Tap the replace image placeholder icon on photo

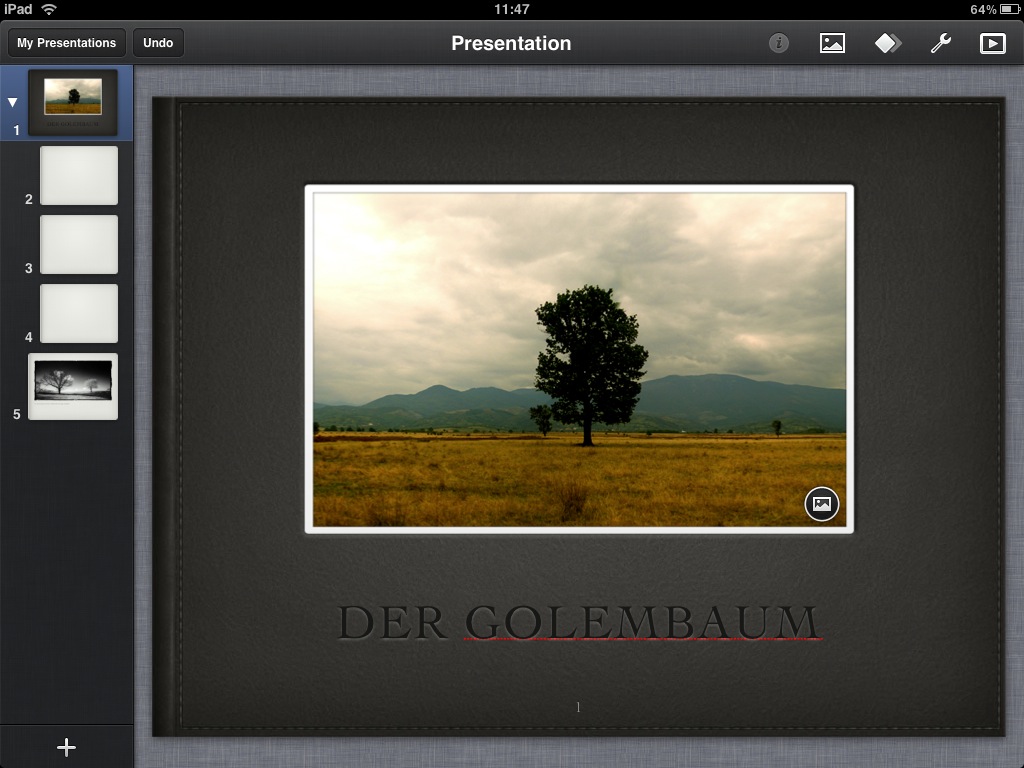click(822, 504)
